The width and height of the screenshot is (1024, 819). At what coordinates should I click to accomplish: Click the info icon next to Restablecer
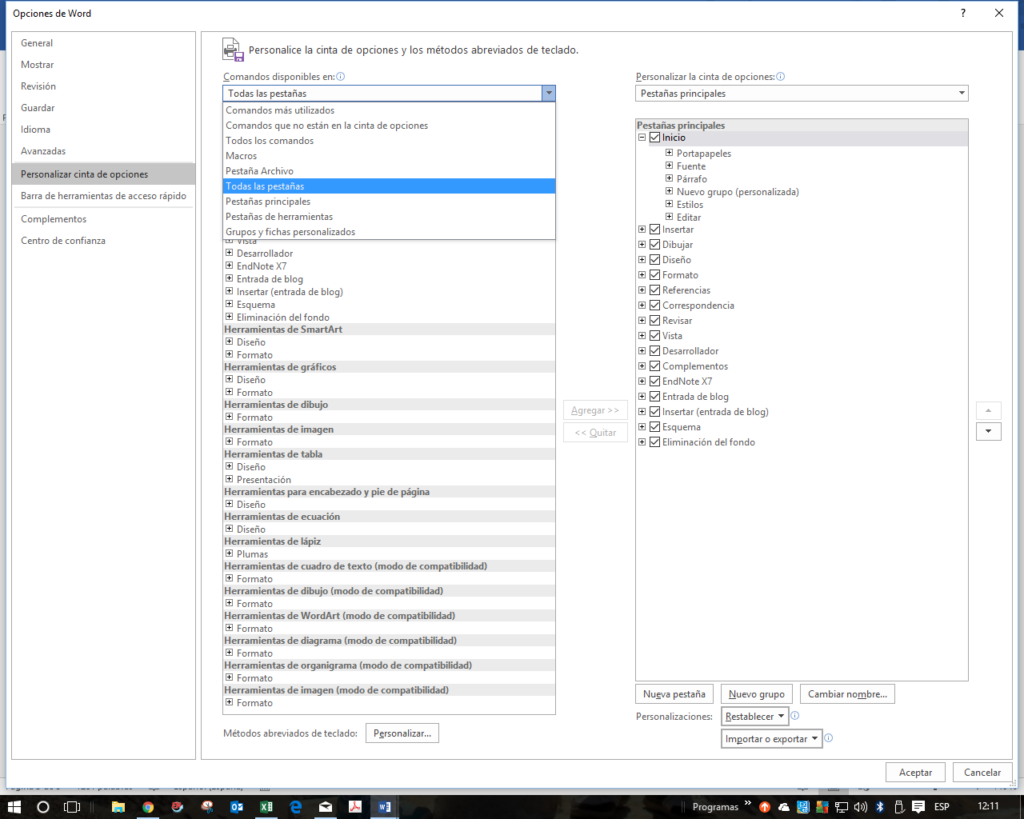(795, 716)
